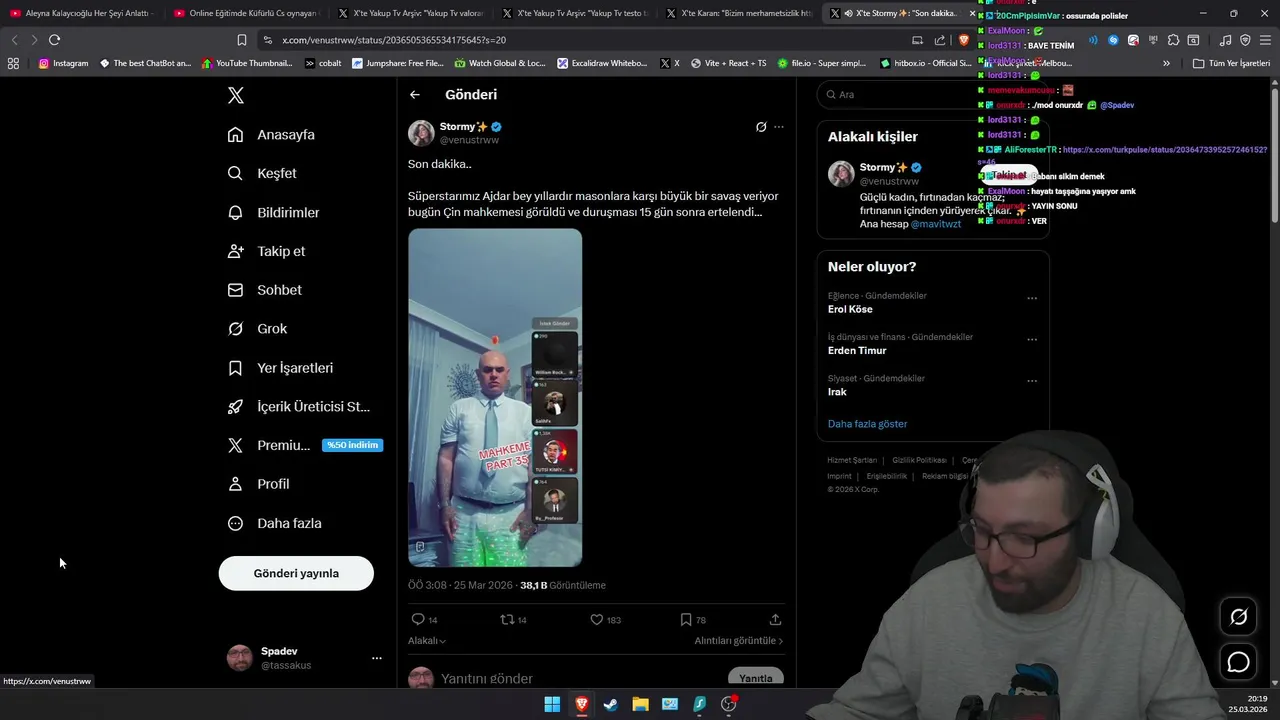Viewport: 1280px width, 720px height.
Task: Open Spadev account switcher menu
Action: click(377, 658)
